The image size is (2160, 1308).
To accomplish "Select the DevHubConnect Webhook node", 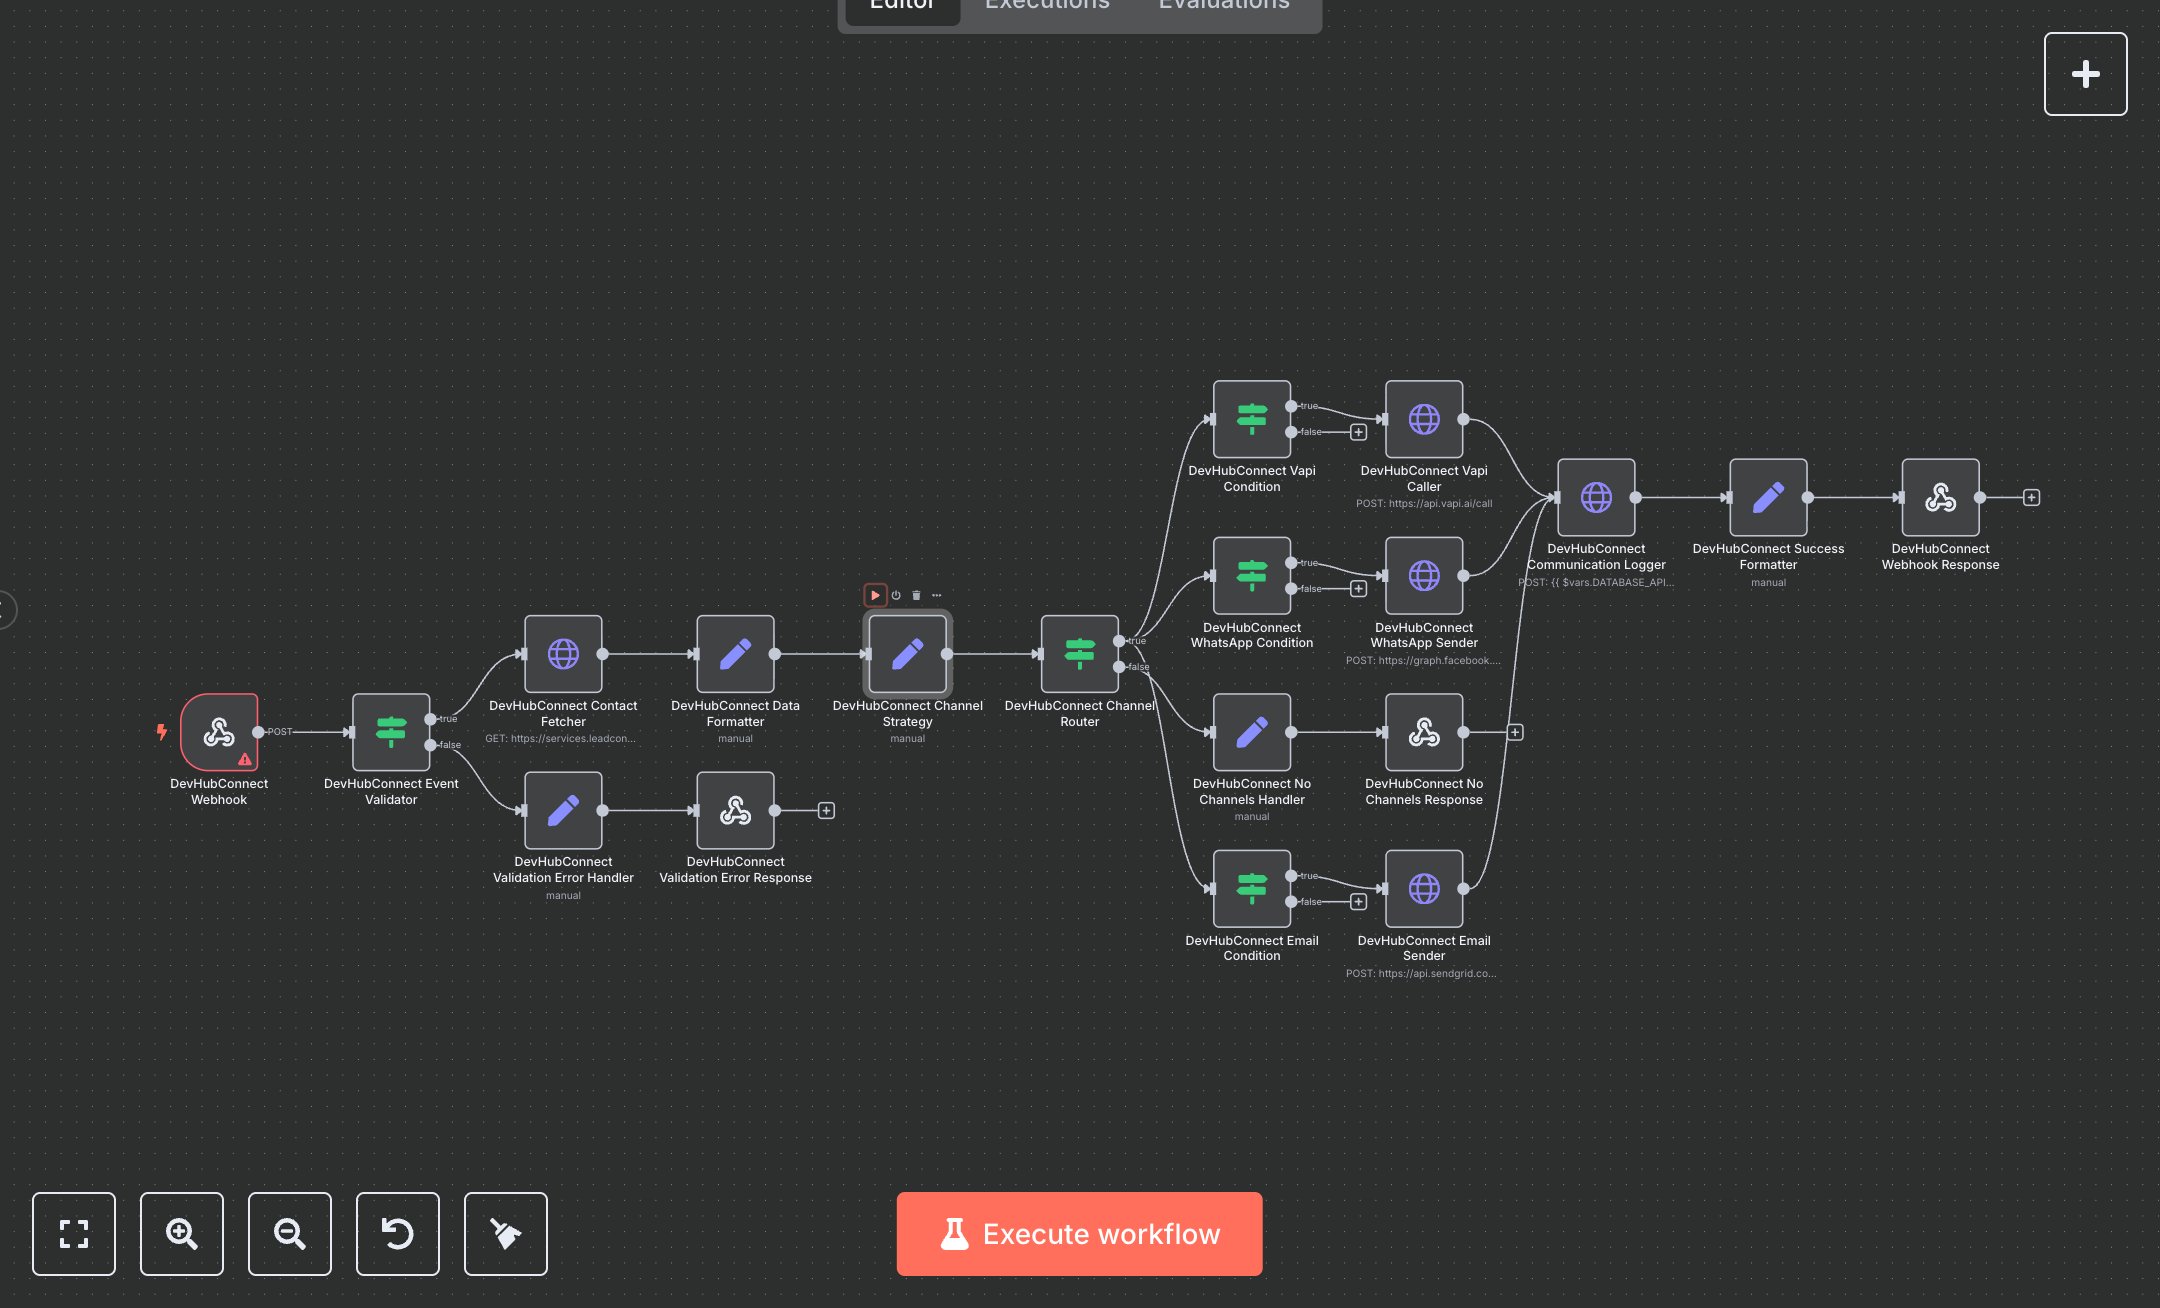I will 219,733.
